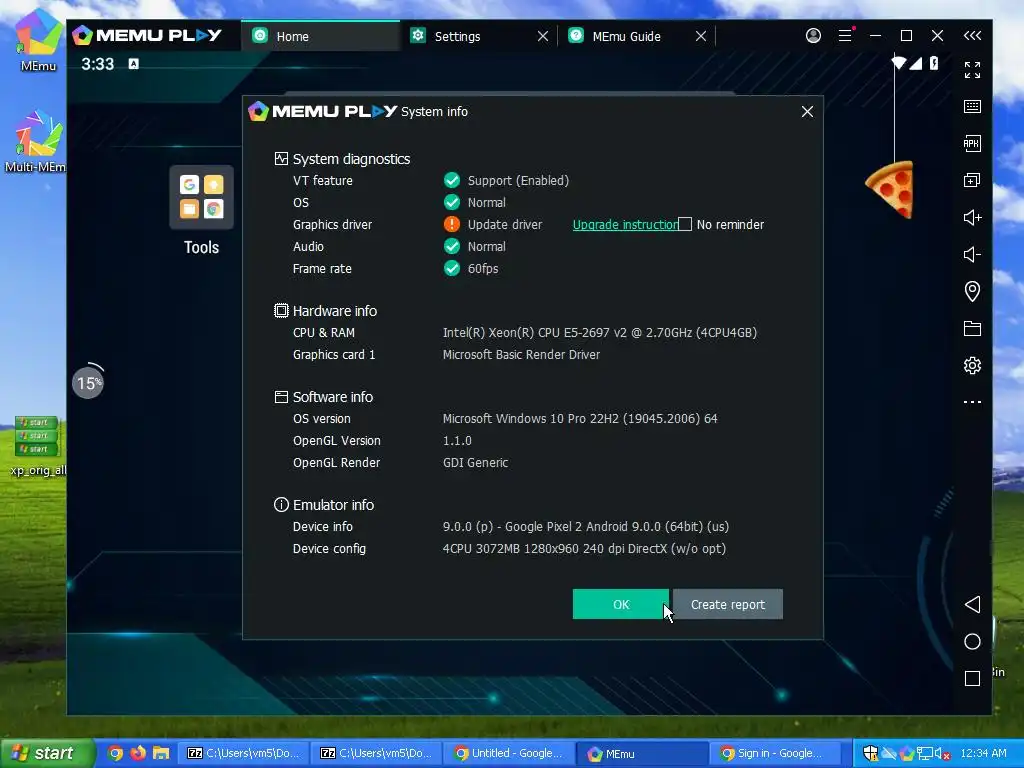Click the VT feature green checkmark
The width and height of the screenshot is (1024, 768).
click(x=451, y=180)
